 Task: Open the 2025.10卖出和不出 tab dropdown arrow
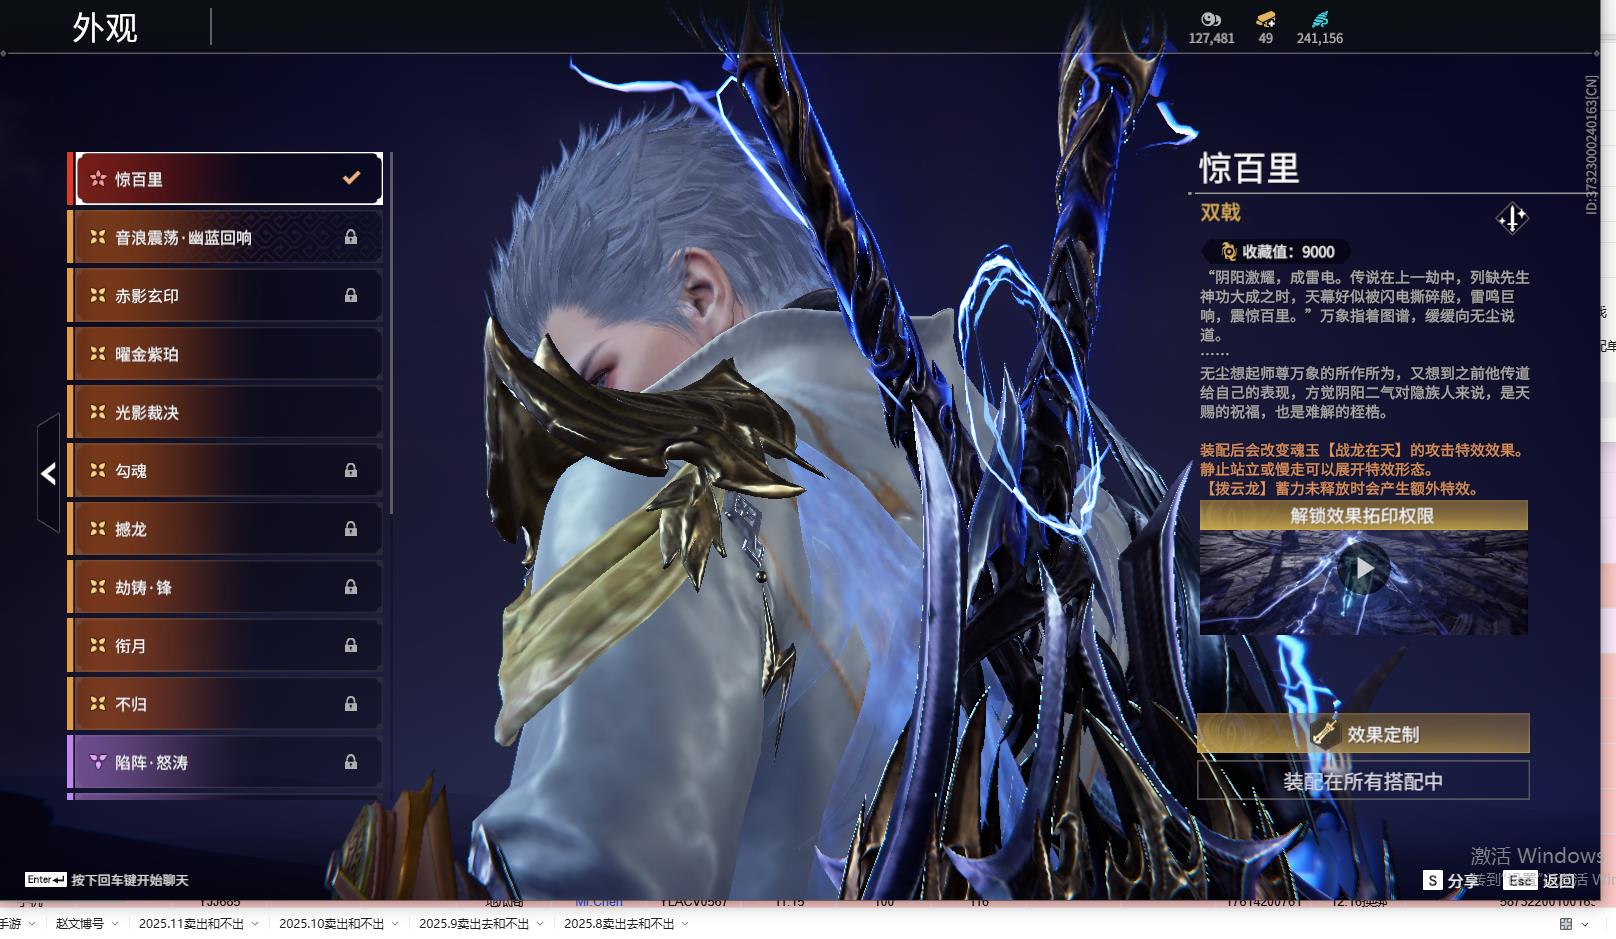click(x=395, y=924)
